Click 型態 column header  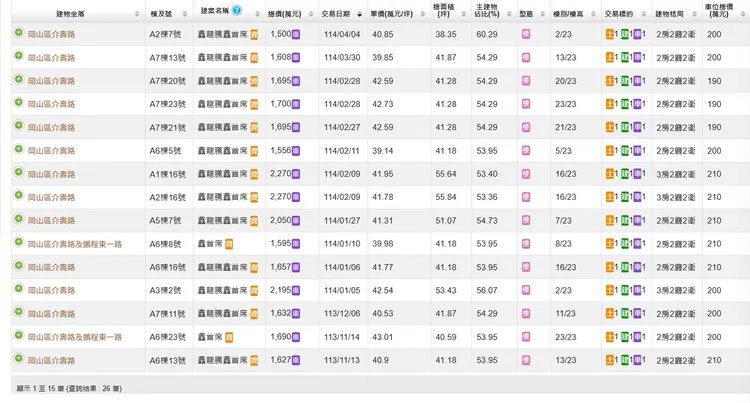click(x=526, y=14)
